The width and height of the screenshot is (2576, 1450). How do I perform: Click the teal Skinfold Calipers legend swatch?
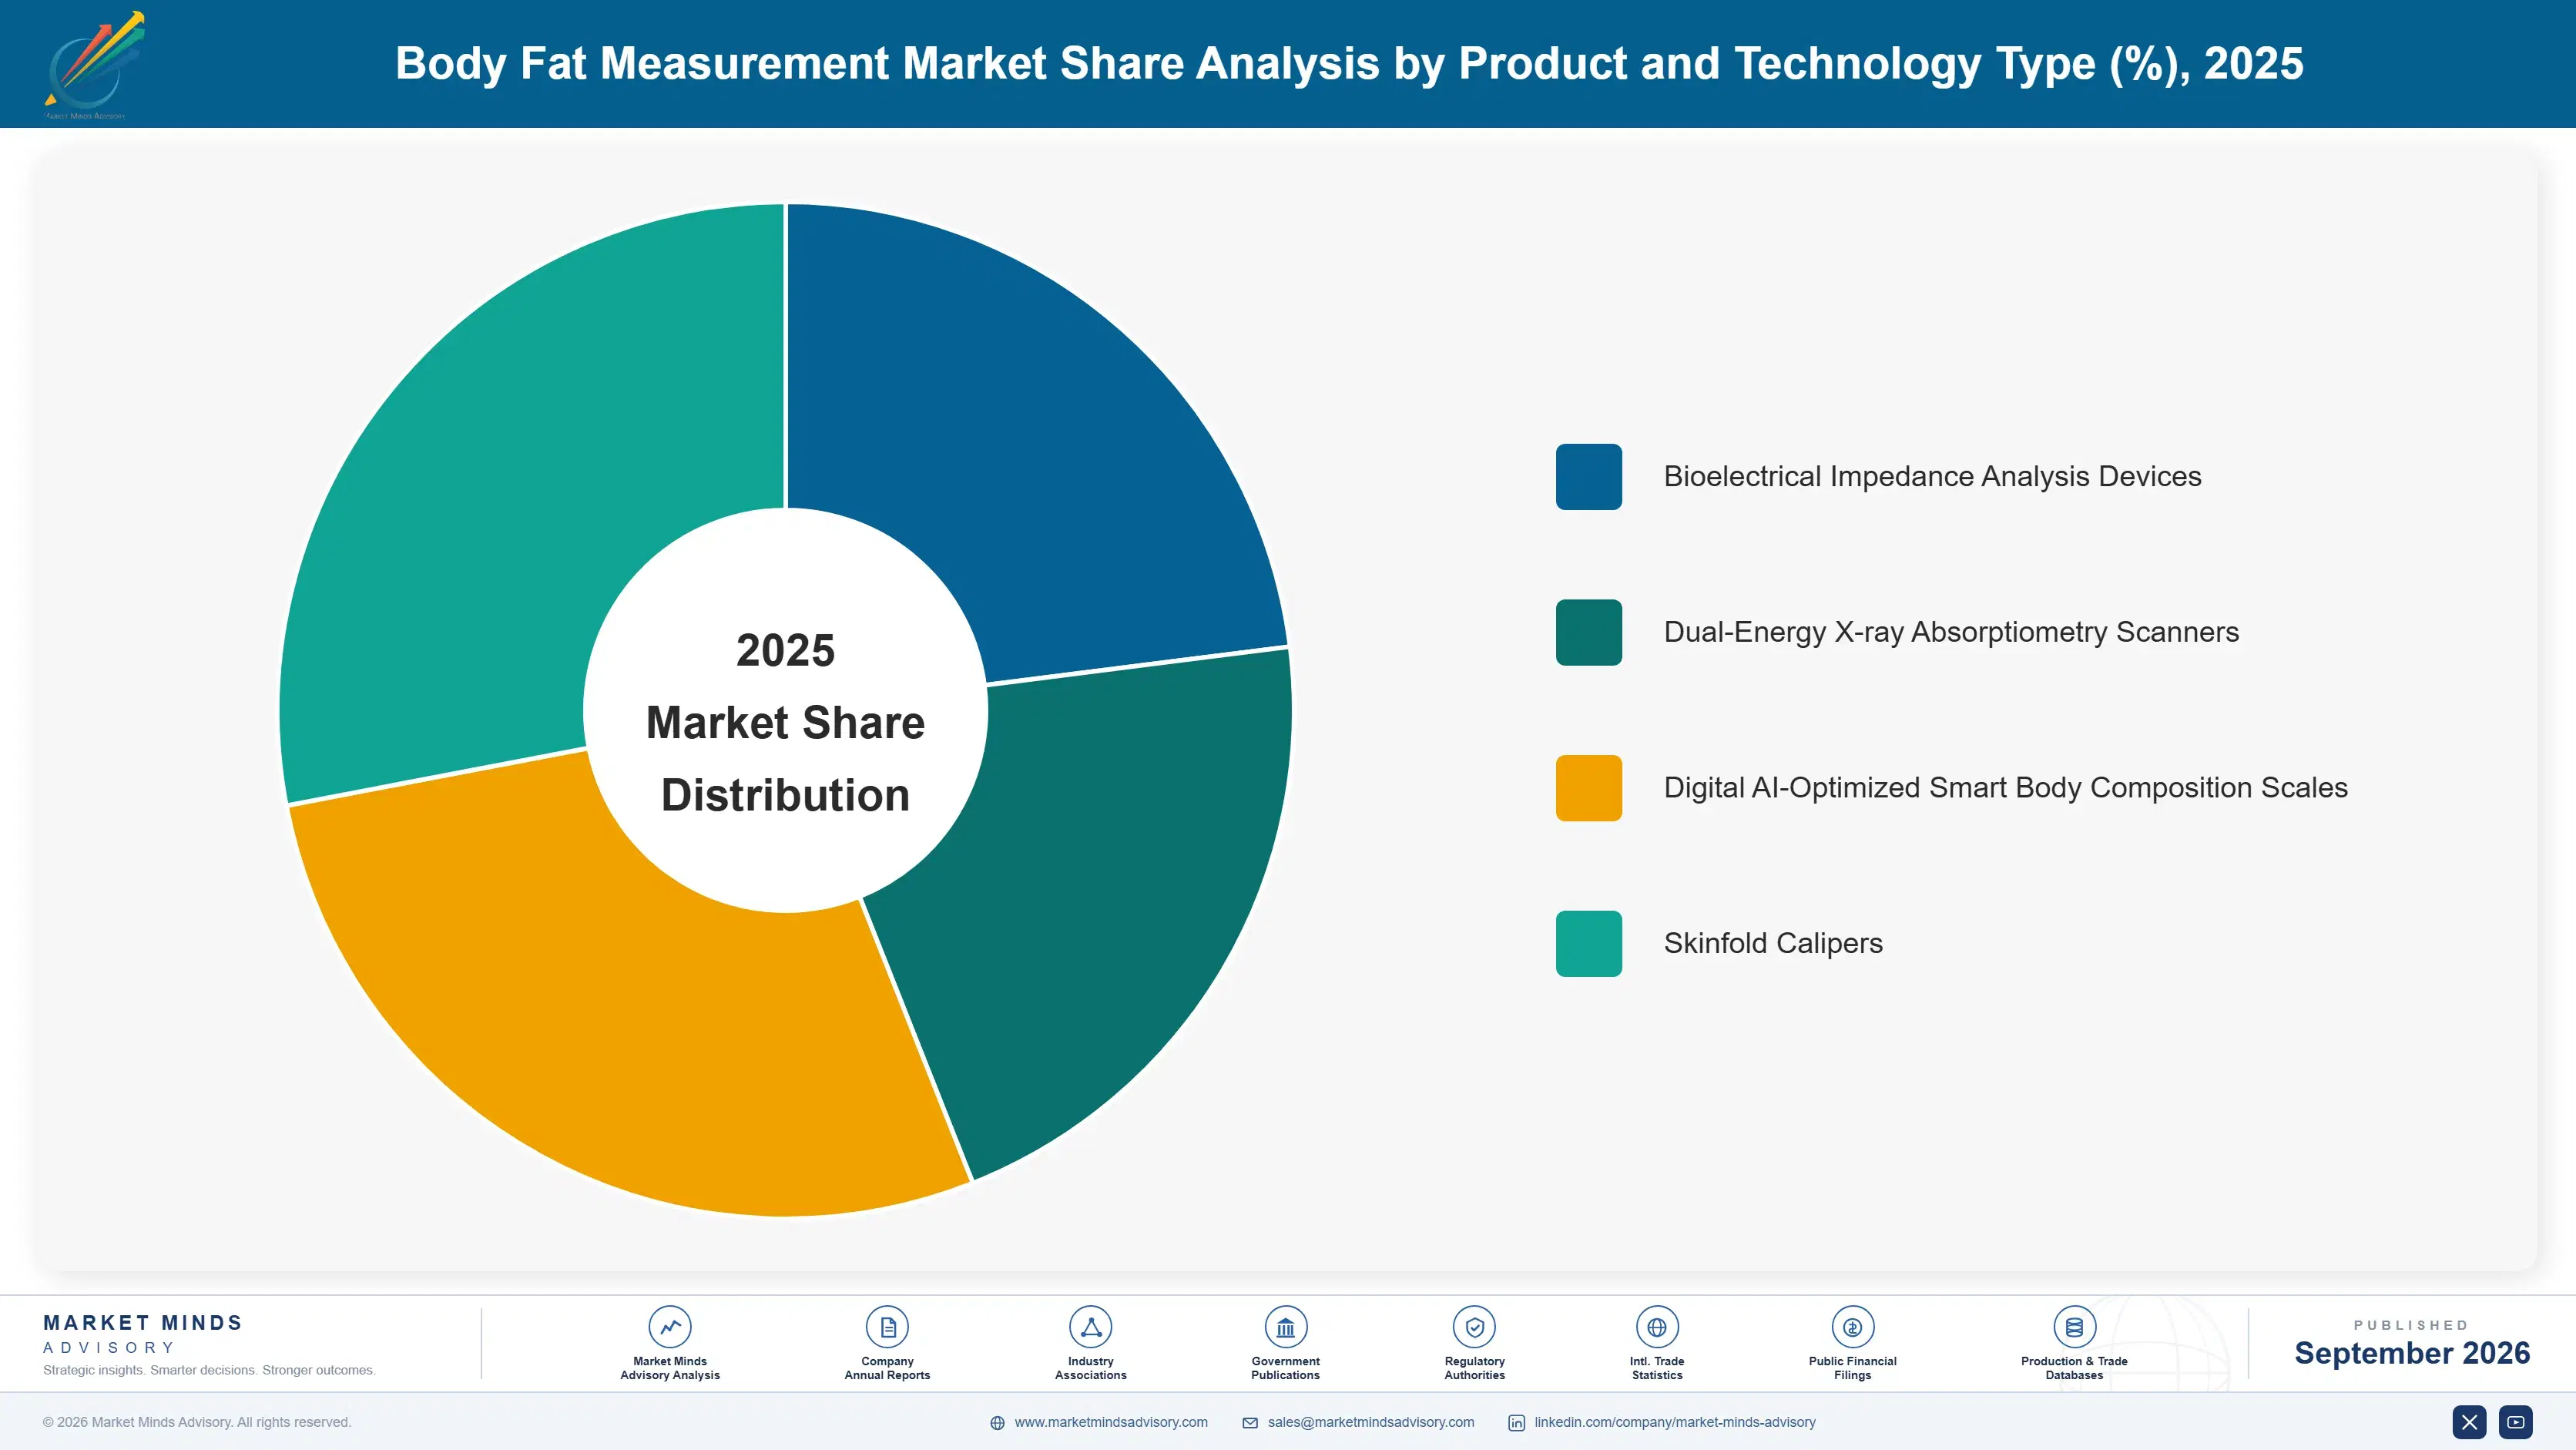click(x=1589, y=943)
